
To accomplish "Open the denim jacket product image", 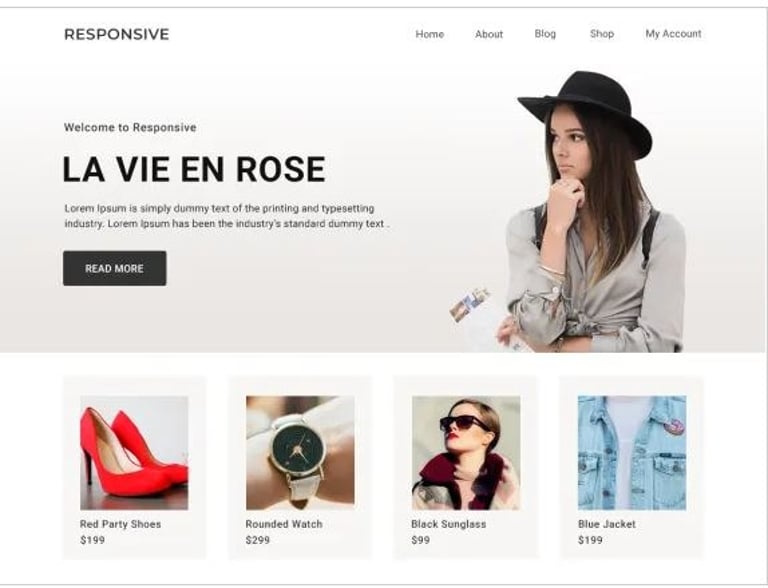I will point(632,453).
